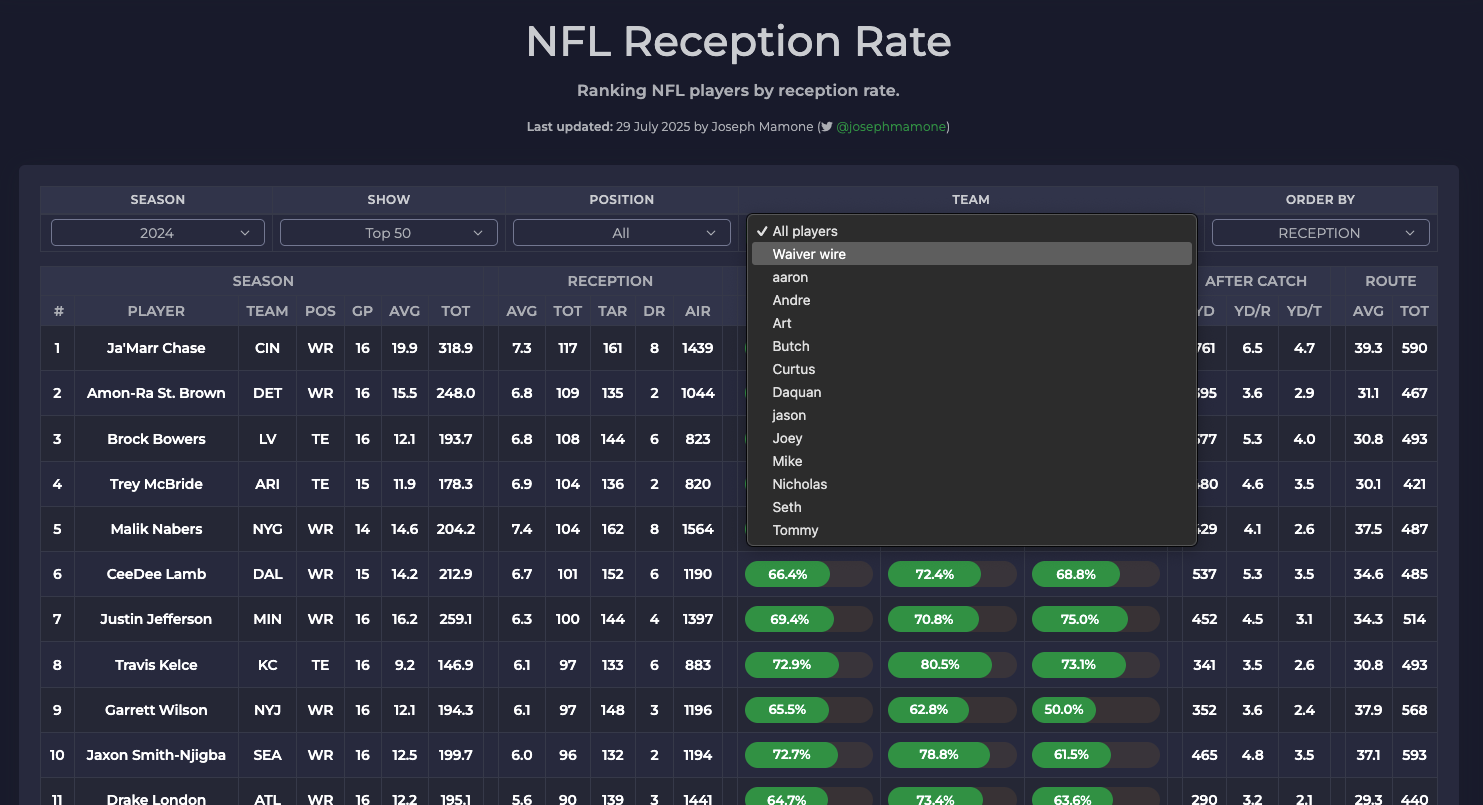Open the @josephmamone Twitter link
This screenshot has width=1483, height=805.
pyautogui.click(x=890, y=127)
